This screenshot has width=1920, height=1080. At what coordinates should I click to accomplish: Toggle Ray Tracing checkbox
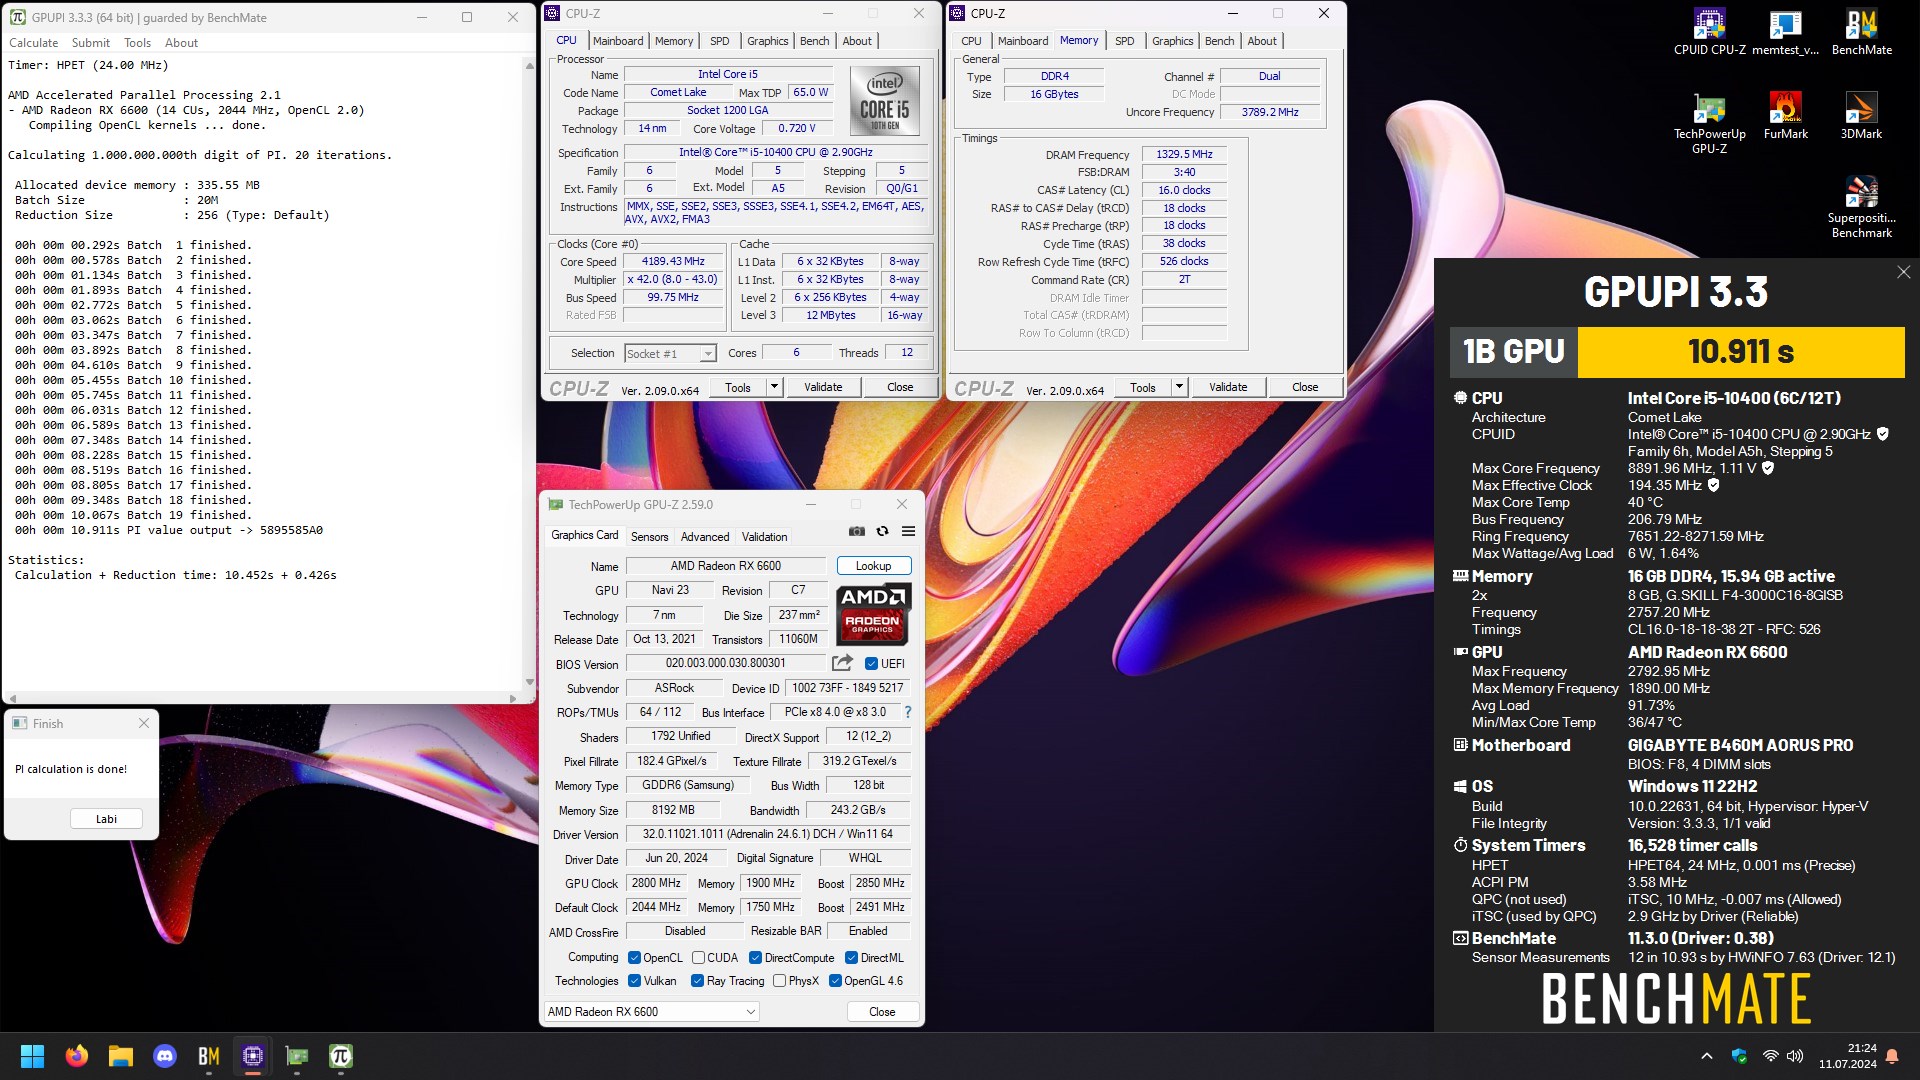click(x=697, y=981)
